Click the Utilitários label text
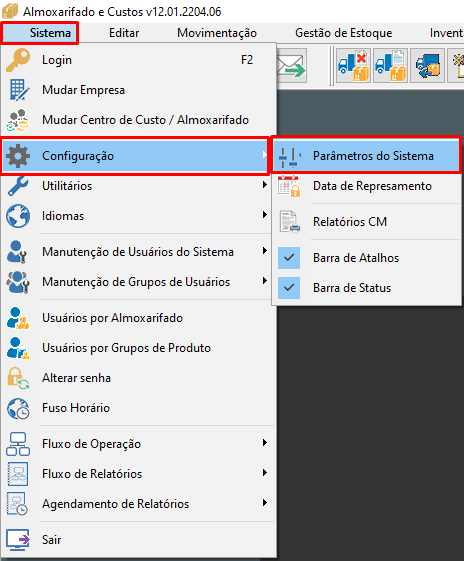The width and height of the screenshot is (464, 561). [x=67, y=186]
